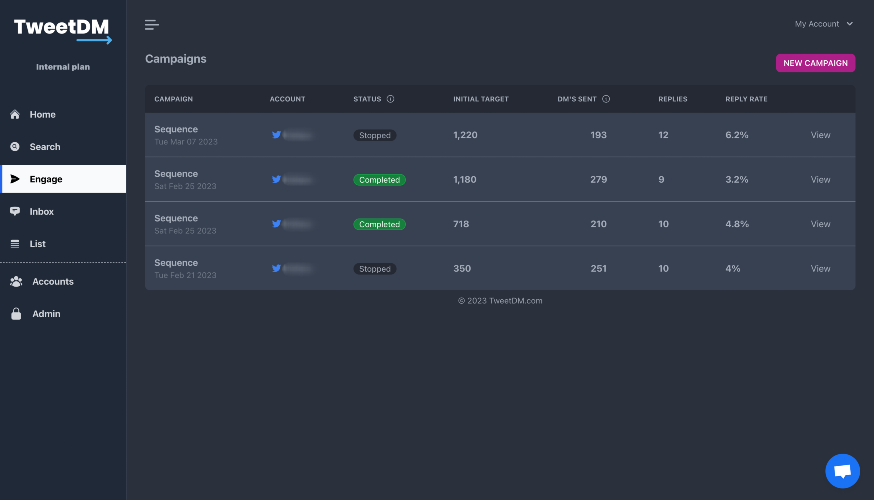
Task: Click the INITIAL TARGET column header
Action: point(481,99)
